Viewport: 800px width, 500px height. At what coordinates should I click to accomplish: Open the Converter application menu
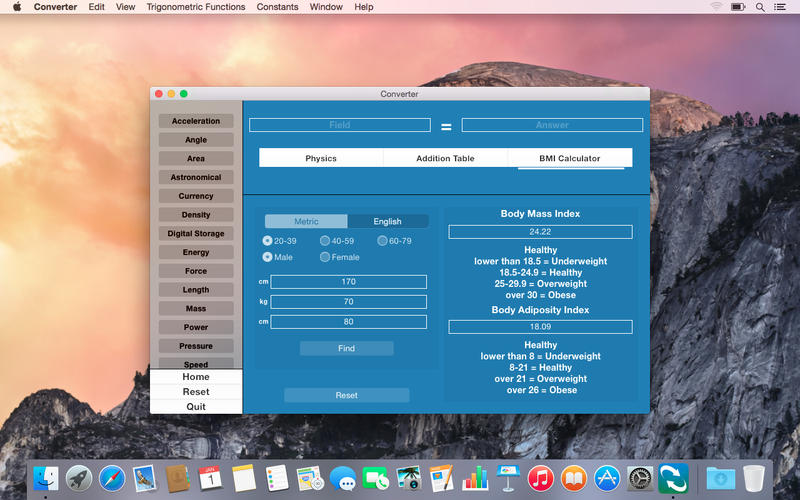click(x=55, y=7)
